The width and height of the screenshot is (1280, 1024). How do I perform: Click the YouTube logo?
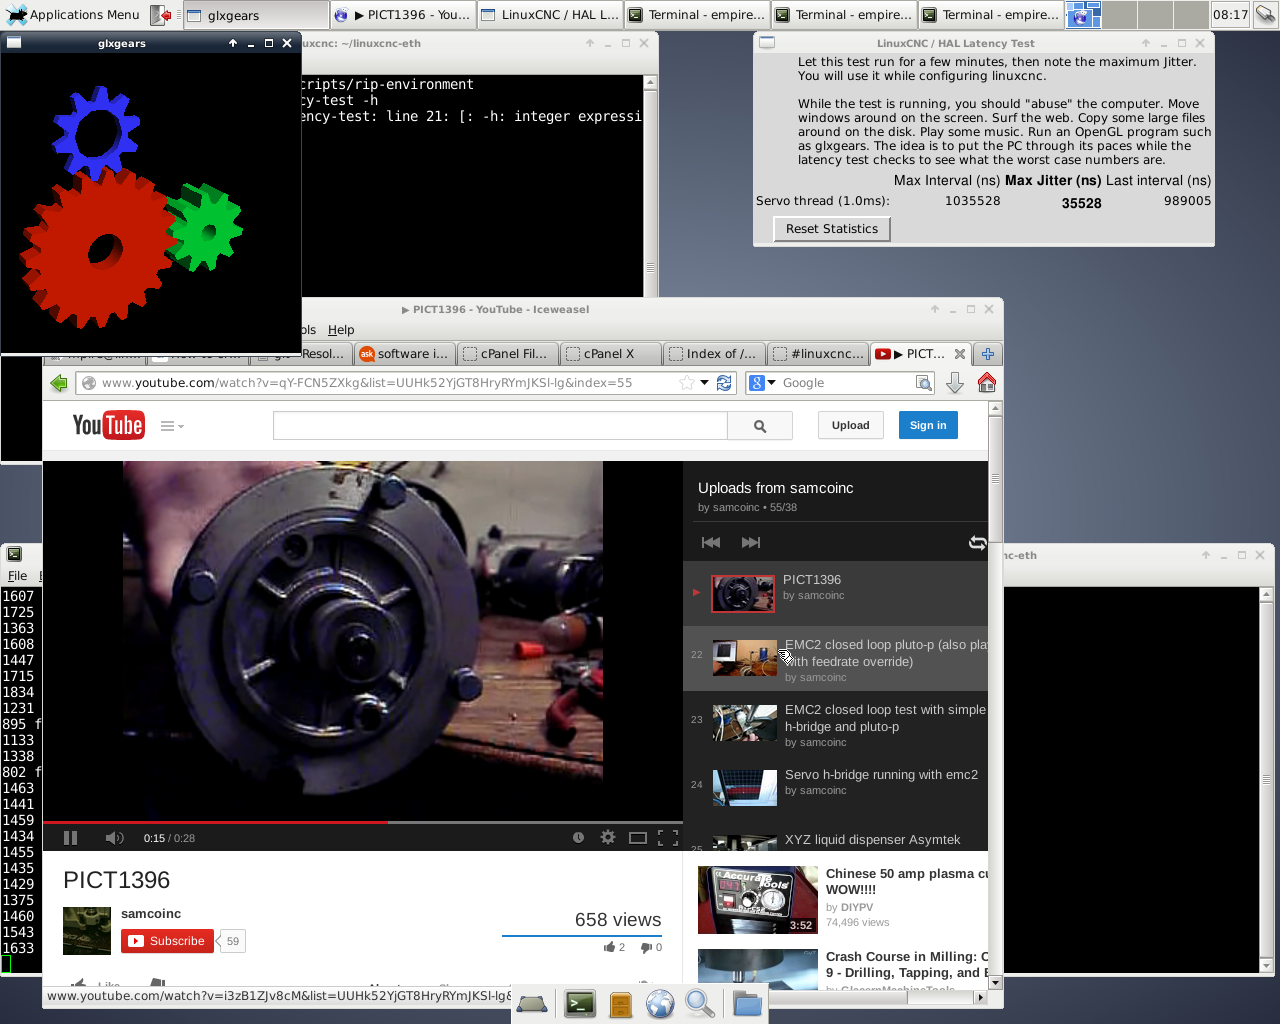[108, 425]
